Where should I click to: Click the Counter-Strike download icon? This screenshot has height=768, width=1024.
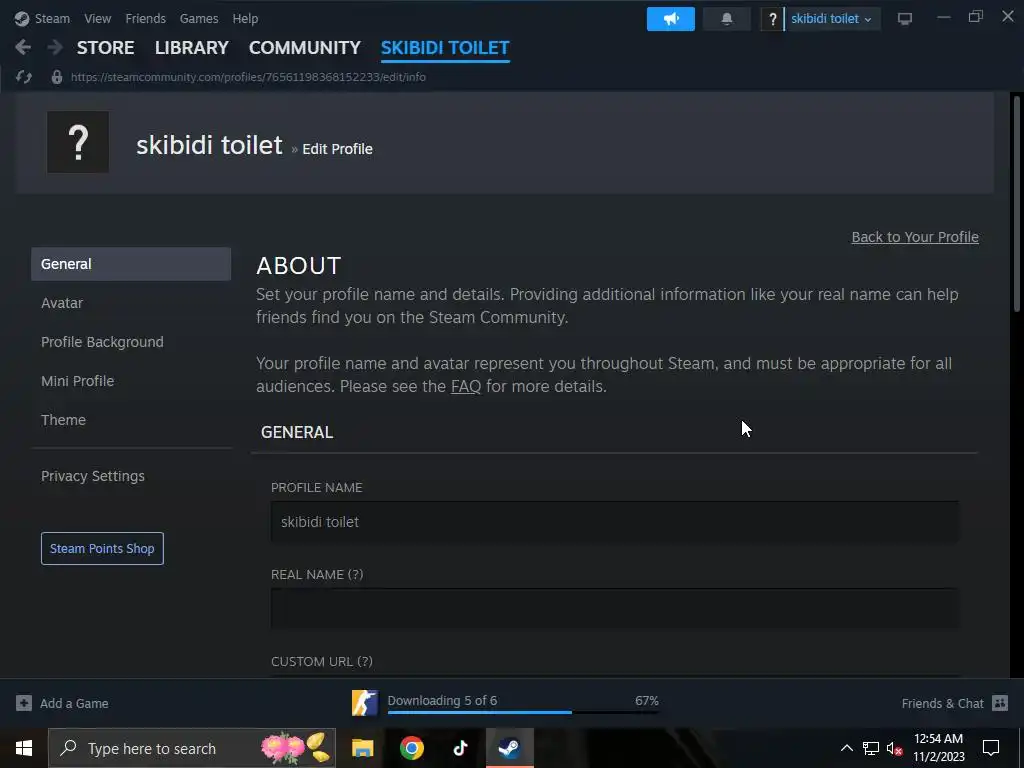[x=364, y=703]
